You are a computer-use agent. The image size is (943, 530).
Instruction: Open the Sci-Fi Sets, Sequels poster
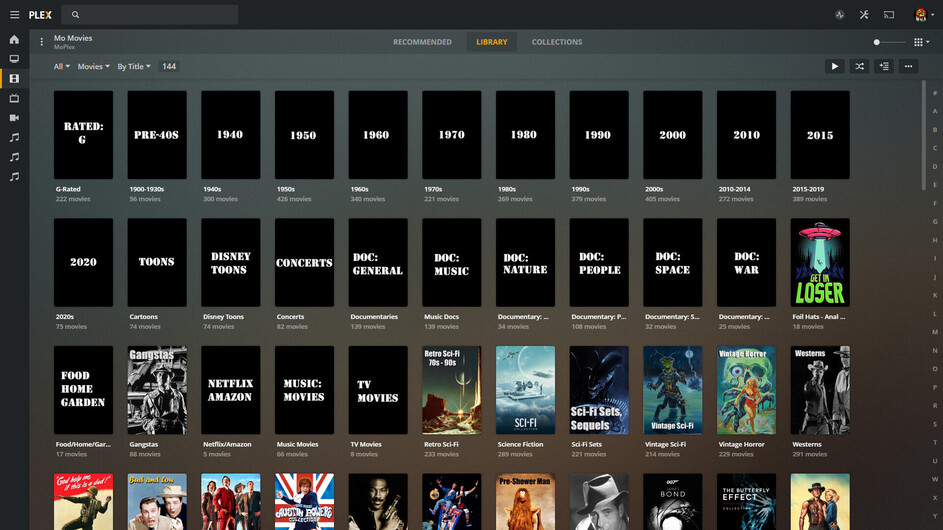[x=599, y=390]
